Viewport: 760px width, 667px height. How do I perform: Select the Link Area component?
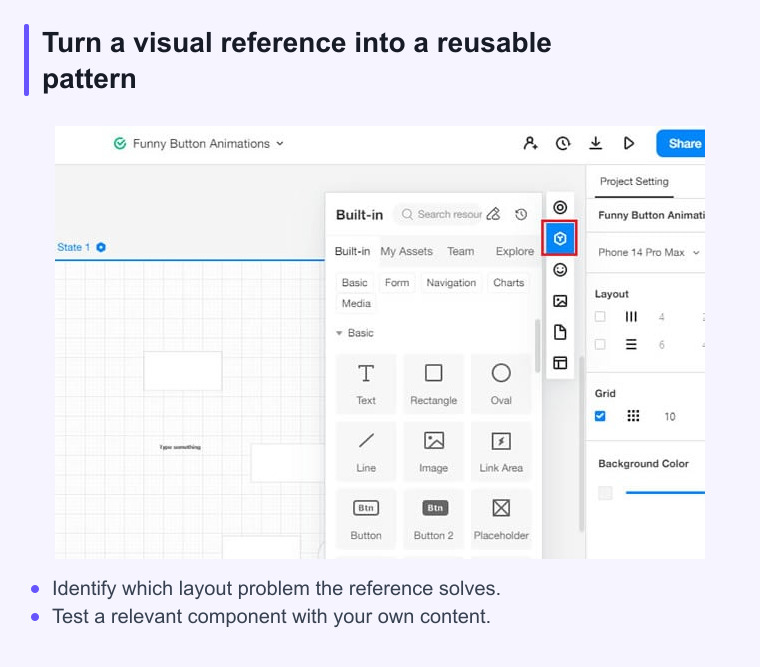point(501,452)
